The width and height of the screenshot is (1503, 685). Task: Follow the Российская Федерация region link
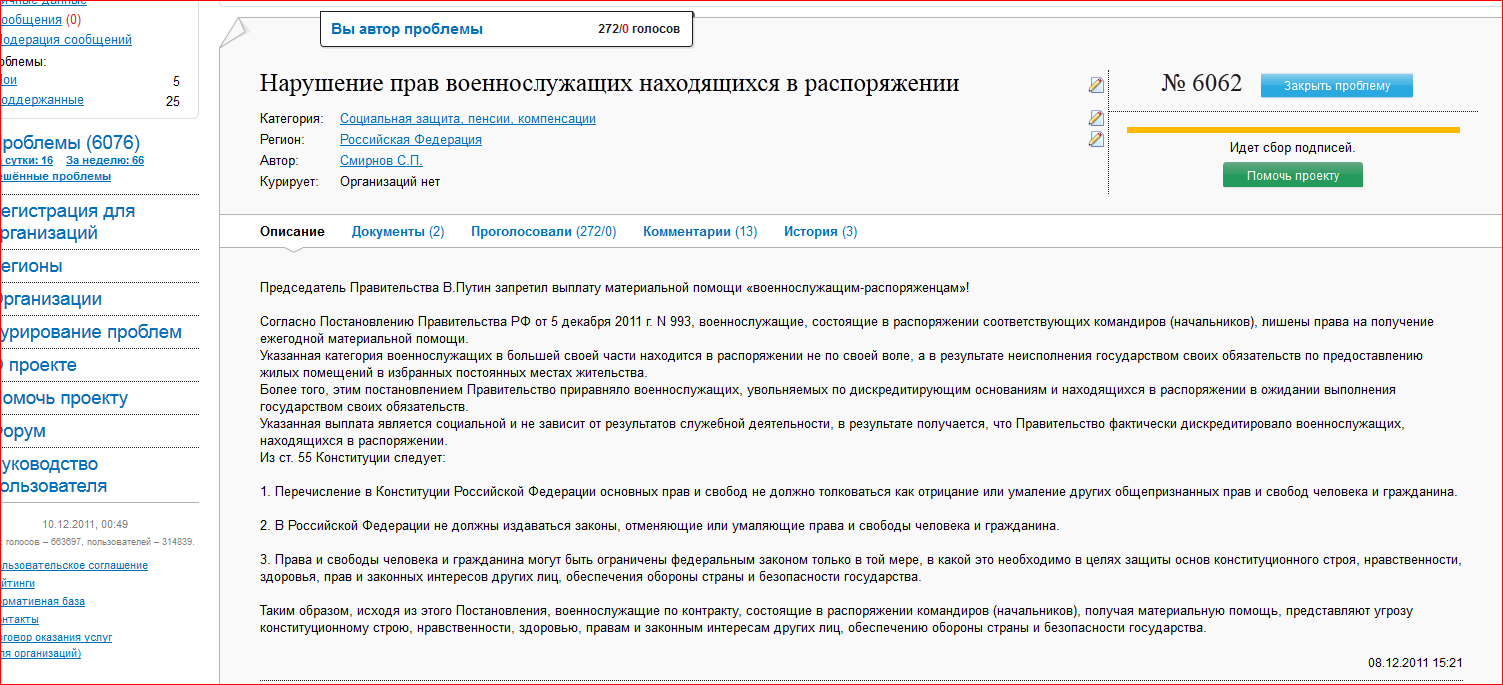pyautogui.click(x=410, y=140)
